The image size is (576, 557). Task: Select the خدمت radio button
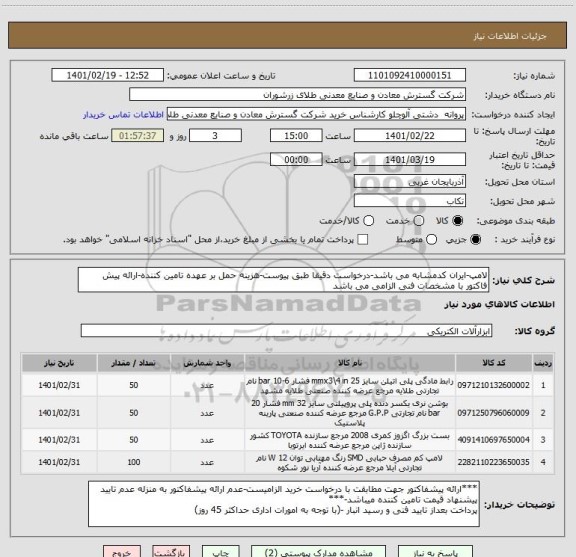[419, 221]
